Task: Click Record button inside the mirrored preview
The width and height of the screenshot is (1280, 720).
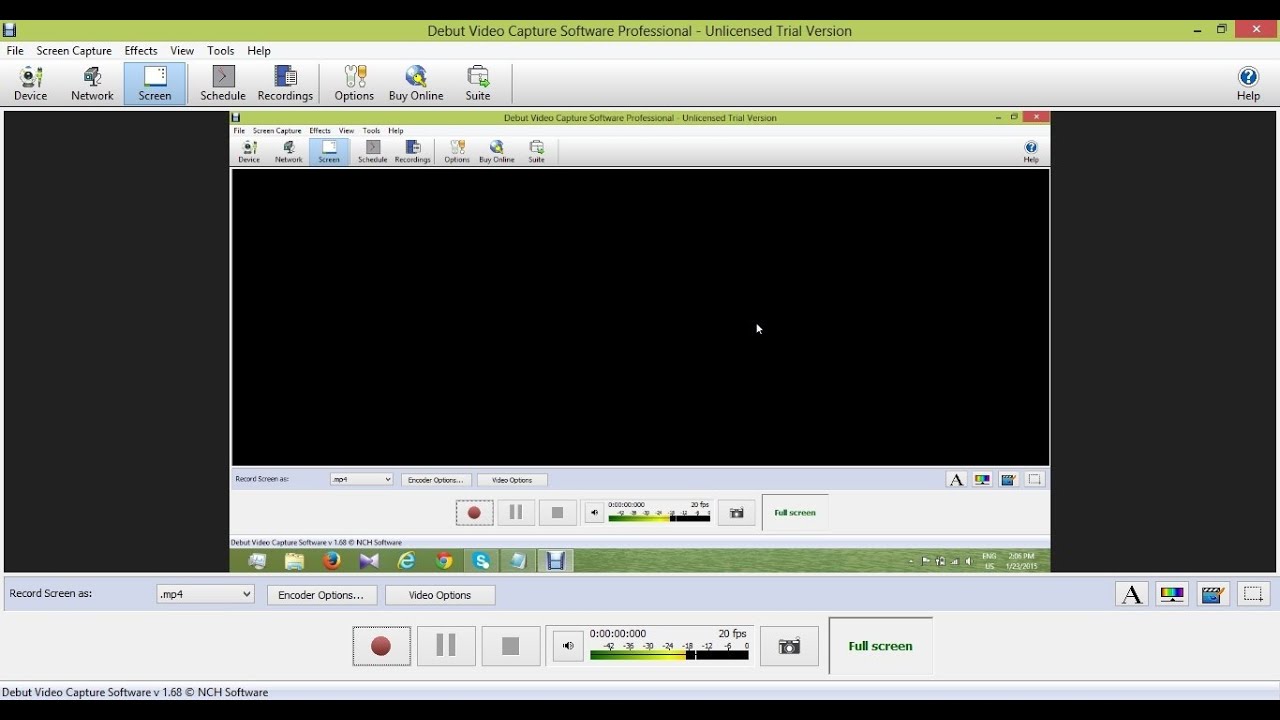Action: pyautogui.click(x=474, y=513)
